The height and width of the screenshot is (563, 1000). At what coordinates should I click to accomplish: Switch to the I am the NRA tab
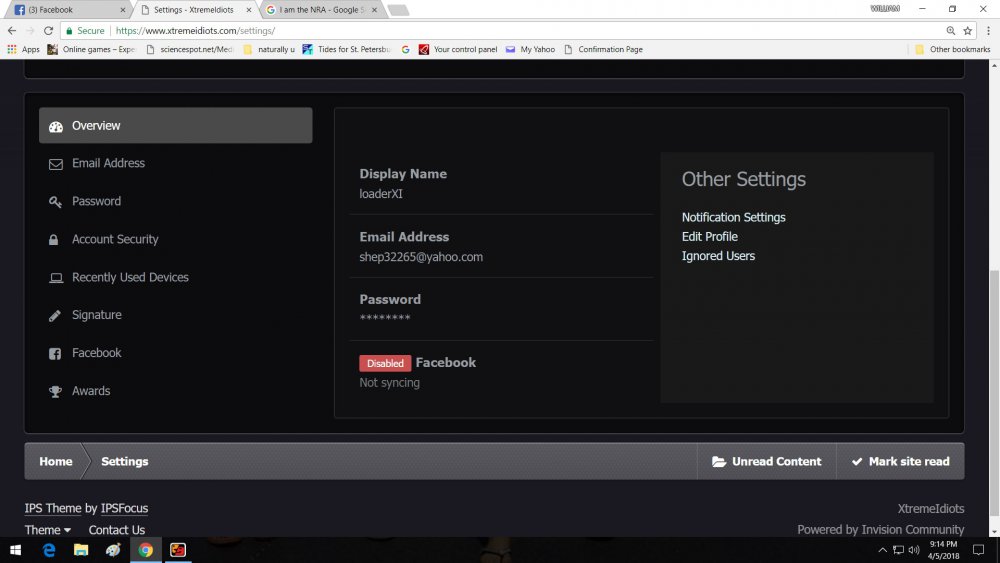click(x=322, y=10)
